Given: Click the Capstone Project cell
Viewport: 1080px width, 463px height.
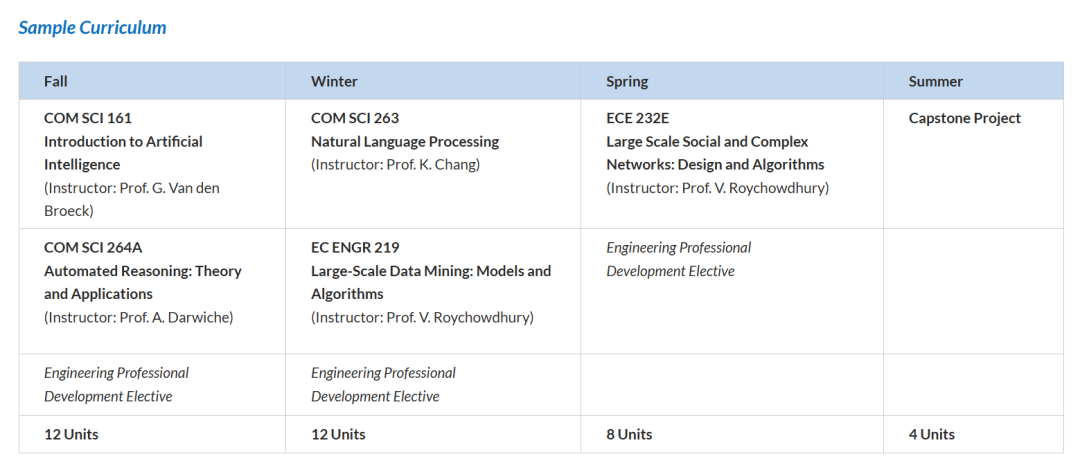Looking at the screenshot, I should point(964,118).
